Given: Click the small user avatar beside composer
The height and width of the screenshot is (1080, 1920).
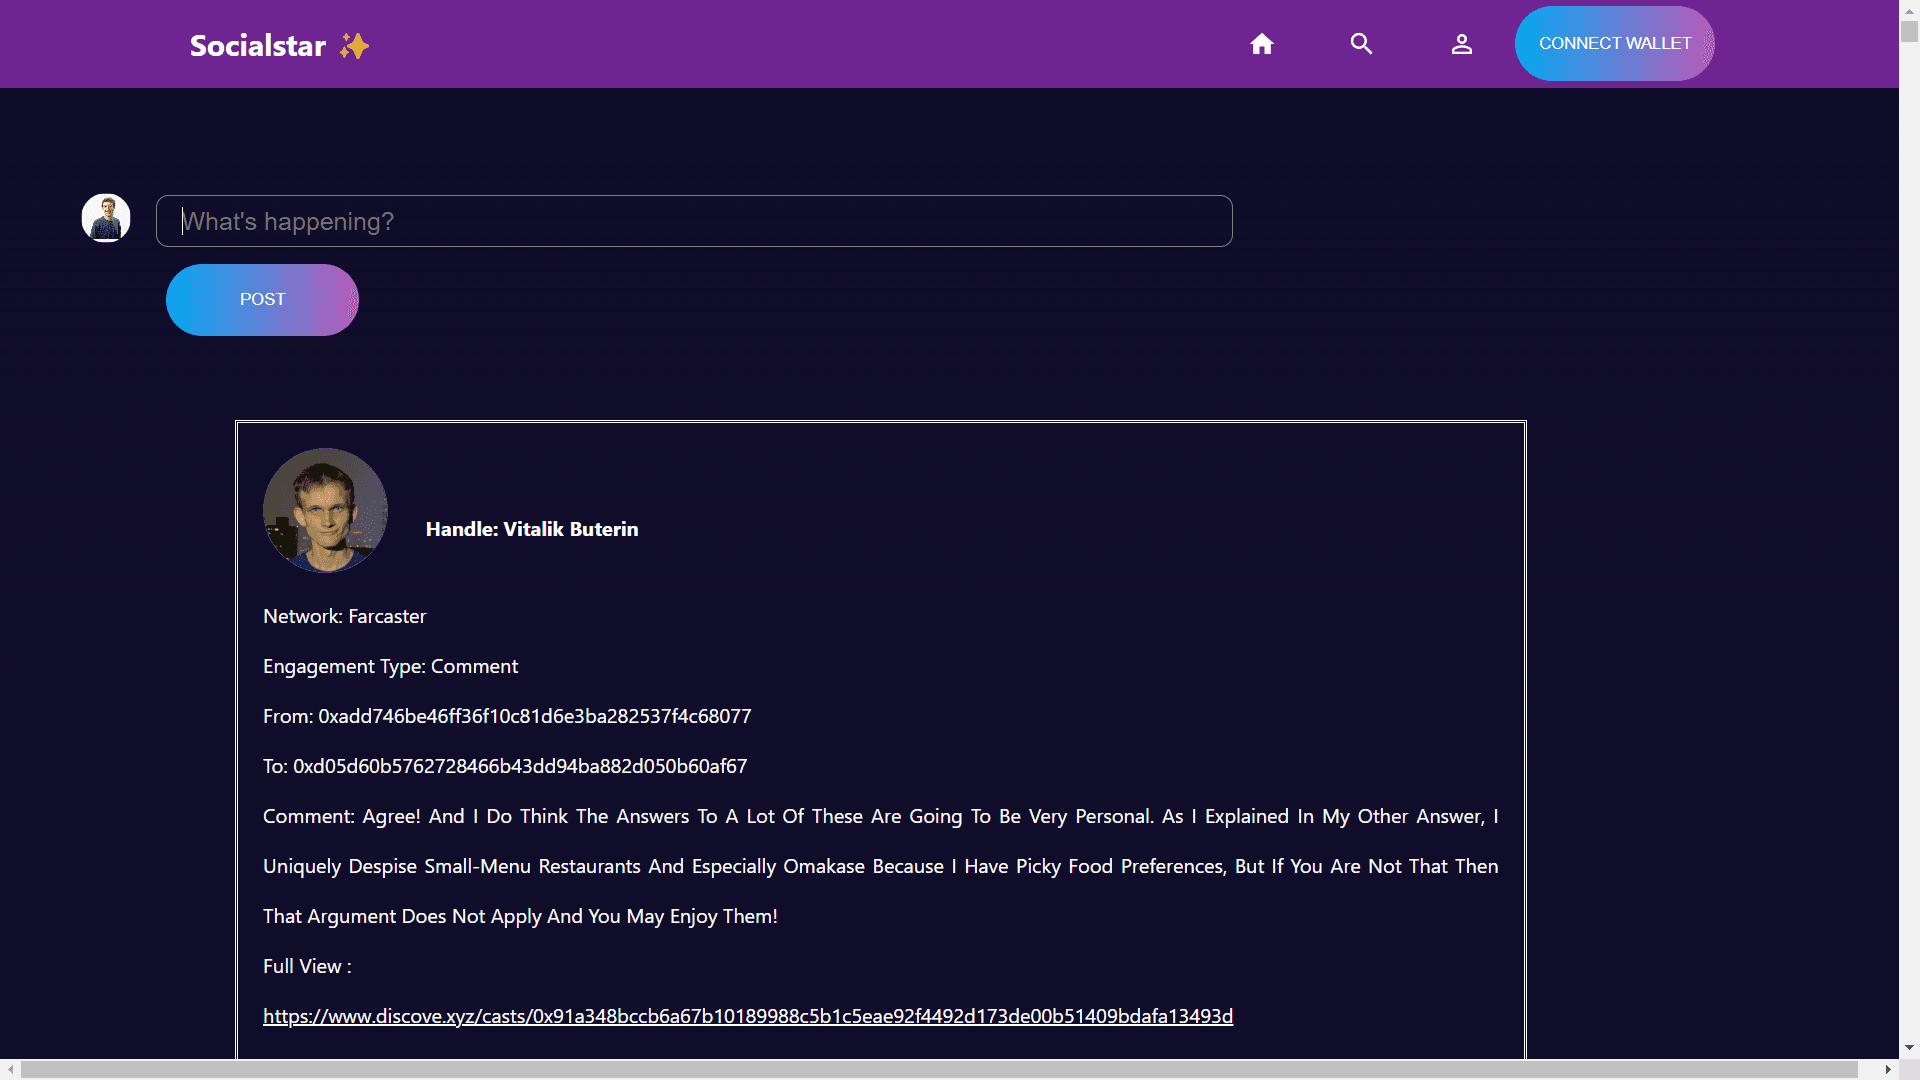Looking at the screenshot, I should (x=106, y=218).
